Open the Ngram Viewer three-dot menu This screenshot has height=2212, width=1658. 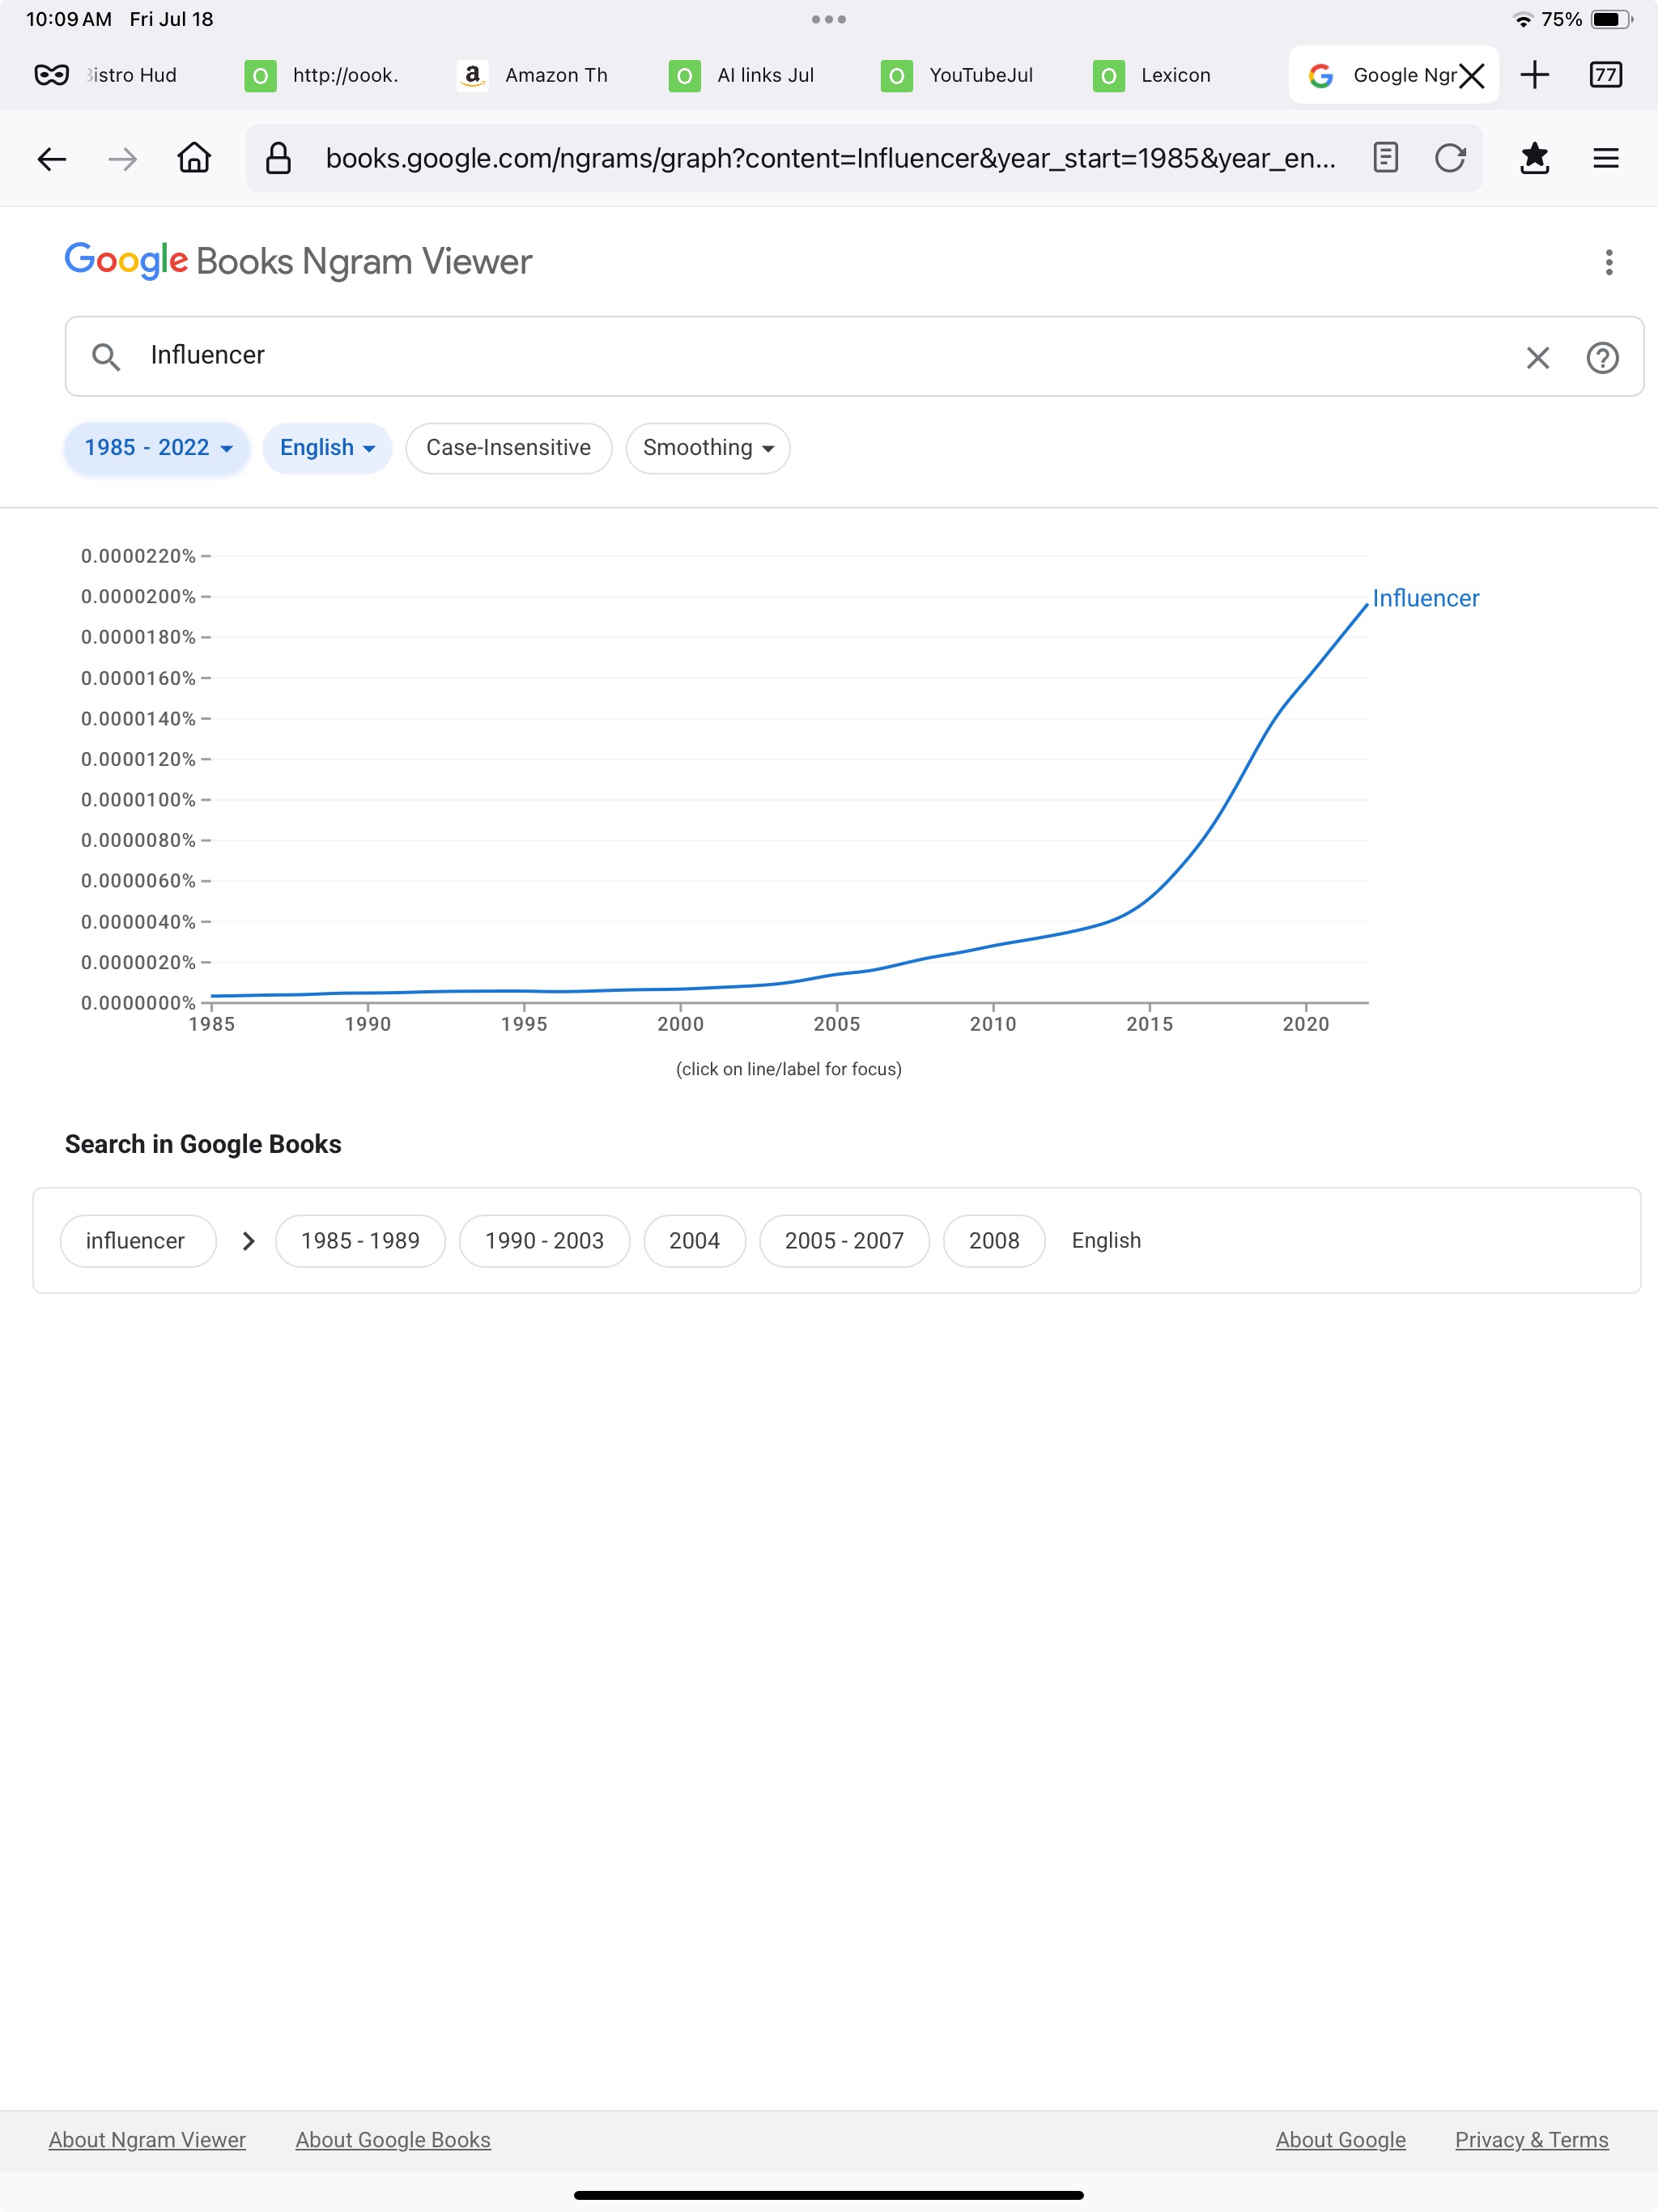1608,262
